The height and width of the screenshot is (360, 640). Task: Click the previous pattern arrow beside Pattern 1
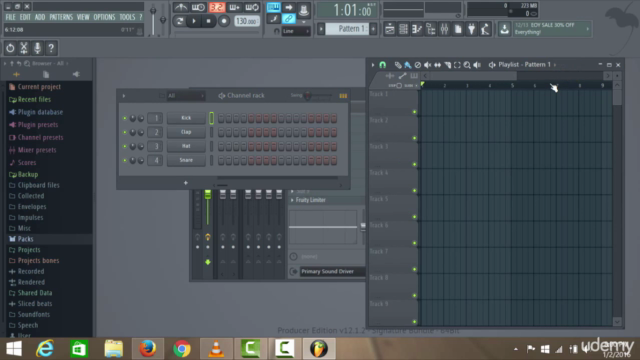click(x=321, y=29)
